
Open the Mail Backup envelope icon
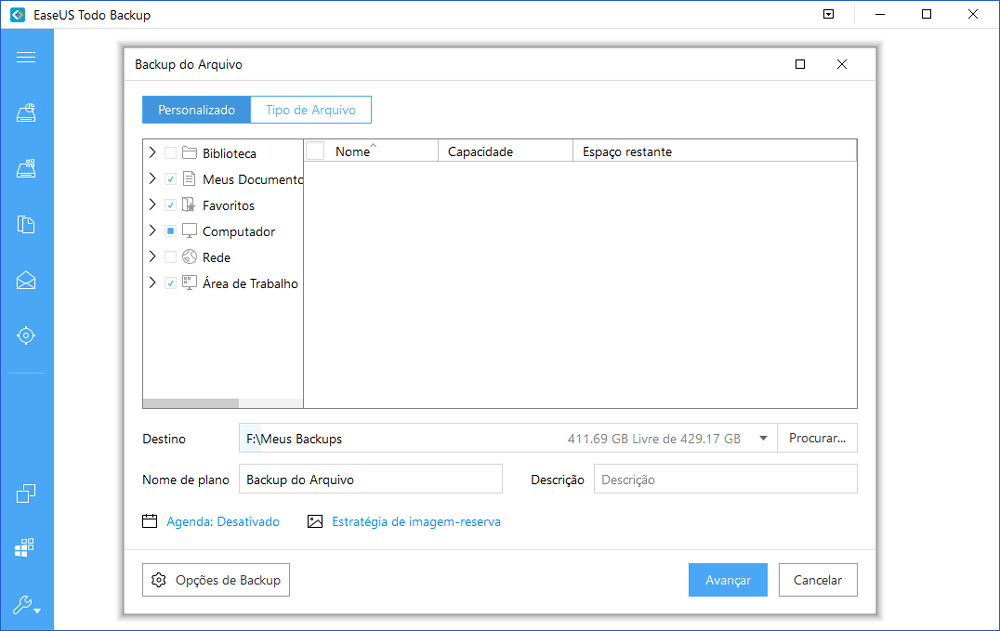[27, 280]
